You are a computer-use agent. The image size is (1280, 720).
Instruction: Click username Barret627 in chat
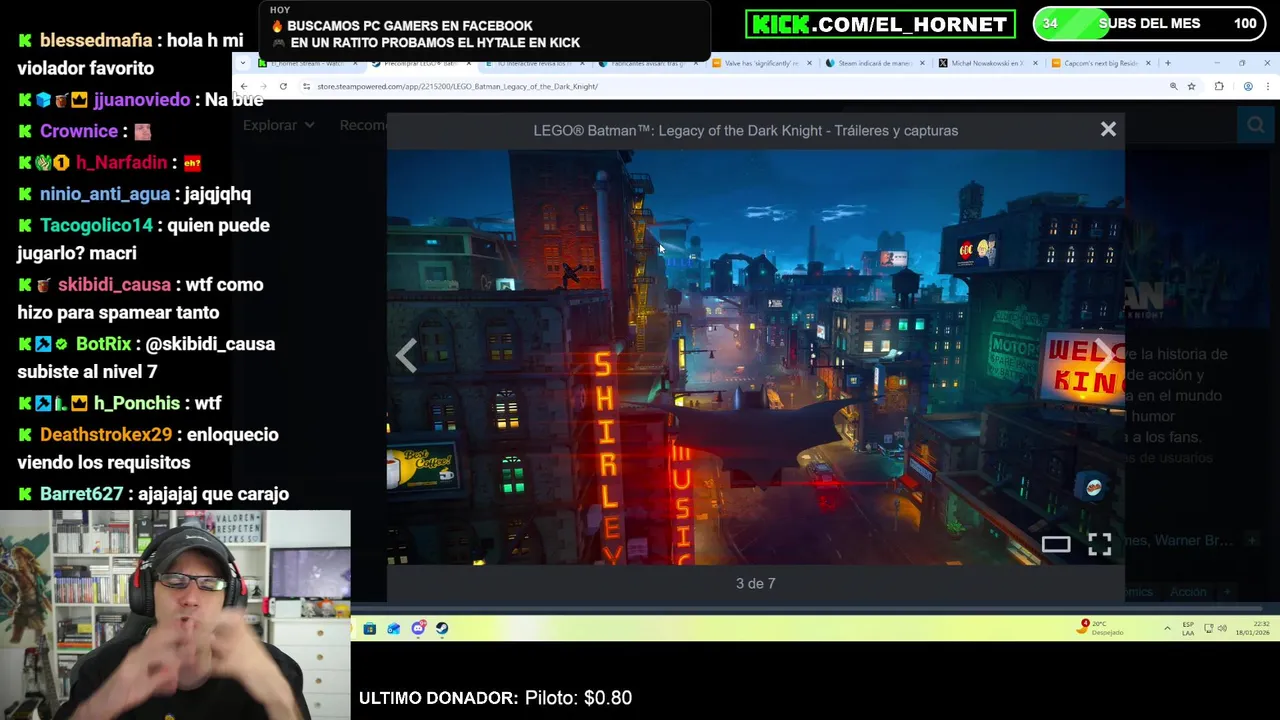(82, 494)
